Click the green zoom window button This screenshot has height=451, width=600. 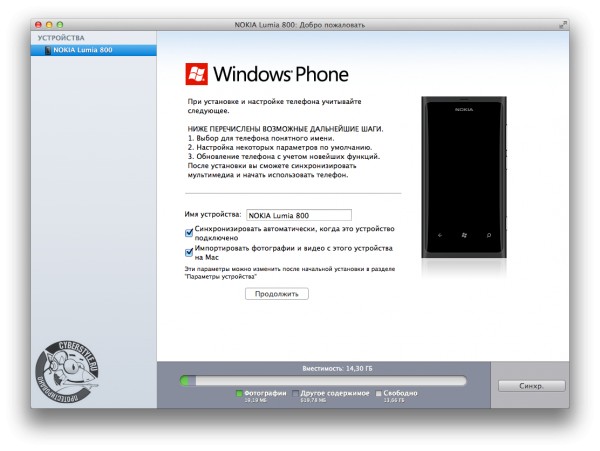pos(60,24)
